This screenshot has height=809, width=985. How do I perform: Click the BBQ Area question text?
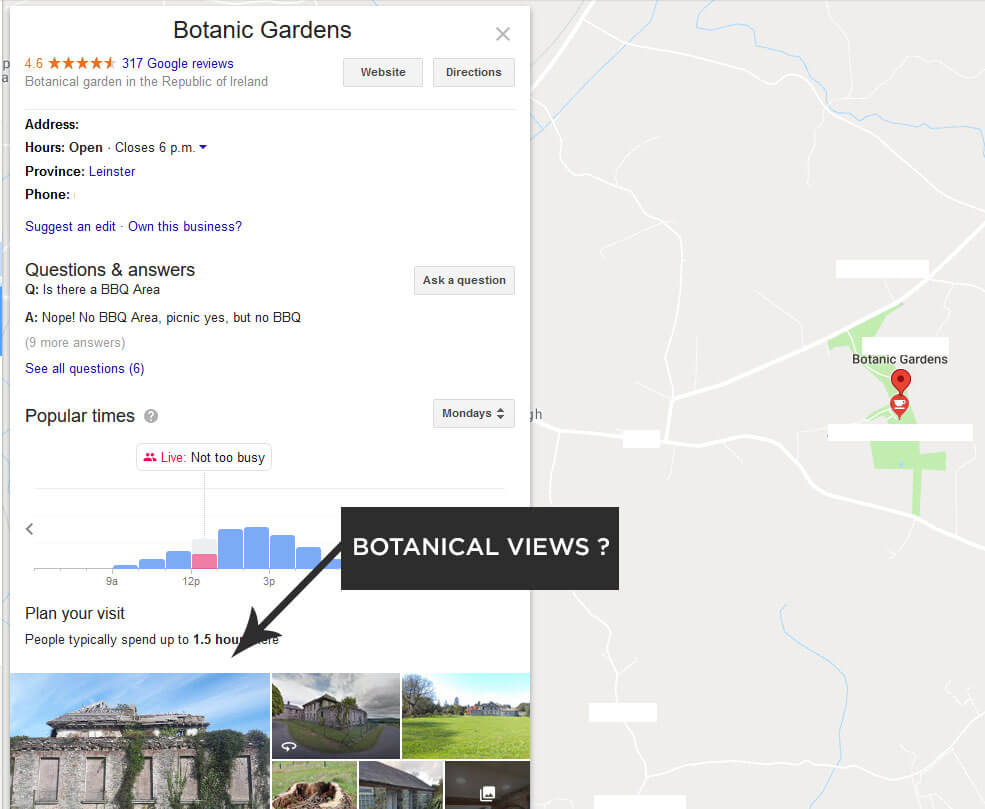[101, 290]
